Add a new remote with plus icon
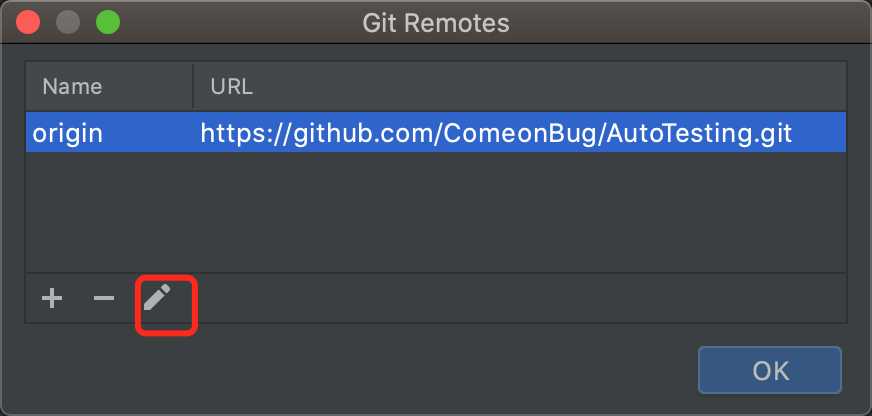The width and height of the screenshot is (872, 416). click(52, 299)
